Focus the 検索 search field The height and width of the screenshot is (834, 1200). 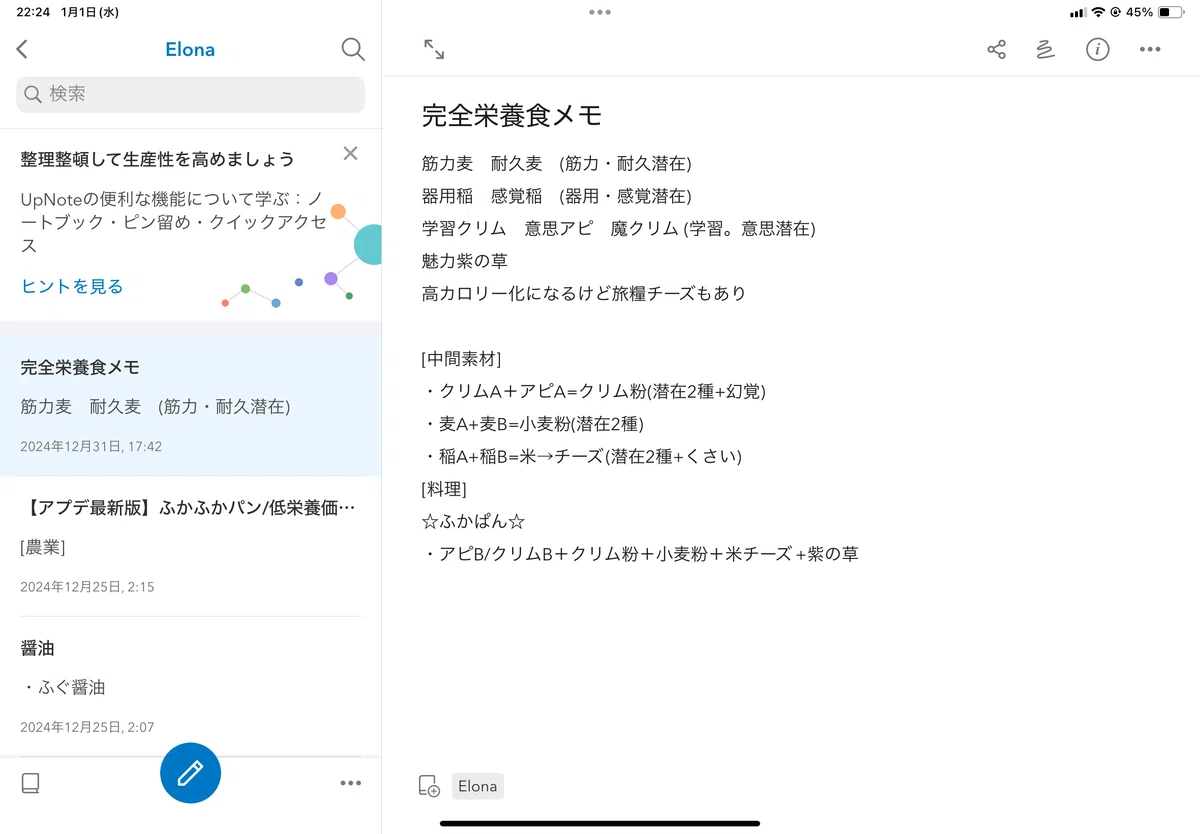coord(190,94)
